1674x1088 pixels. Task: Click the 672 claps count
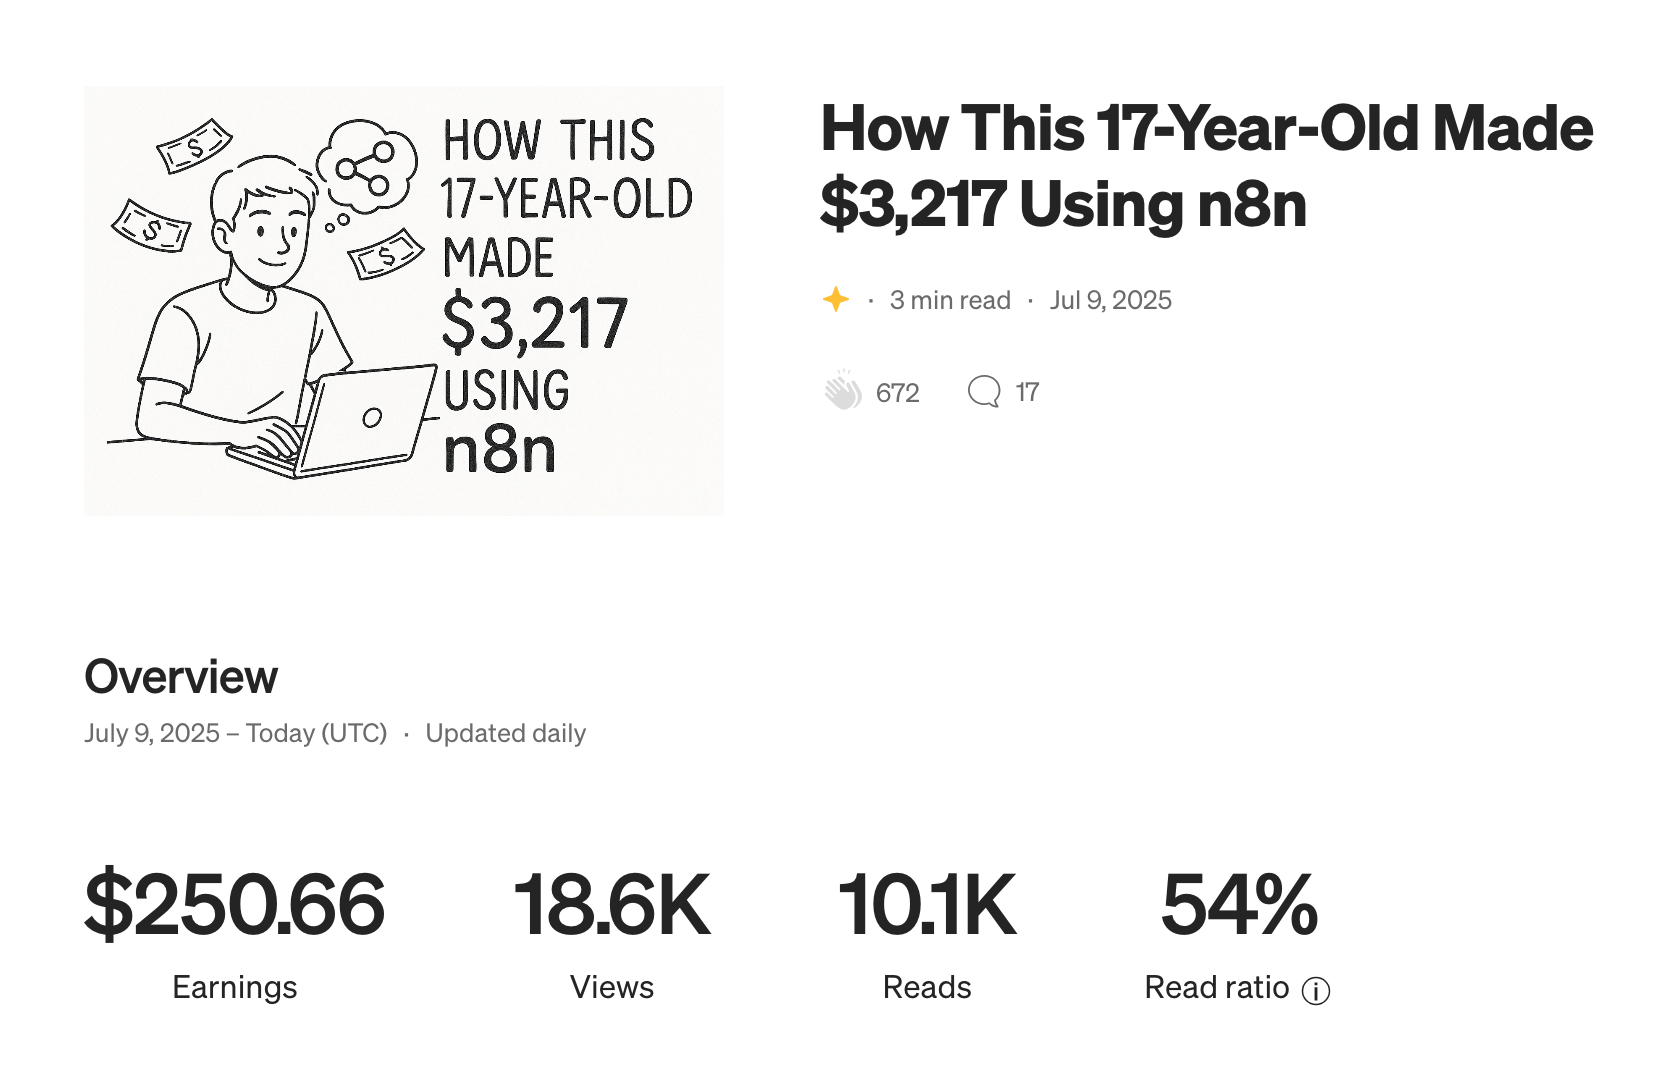(897, 393)
